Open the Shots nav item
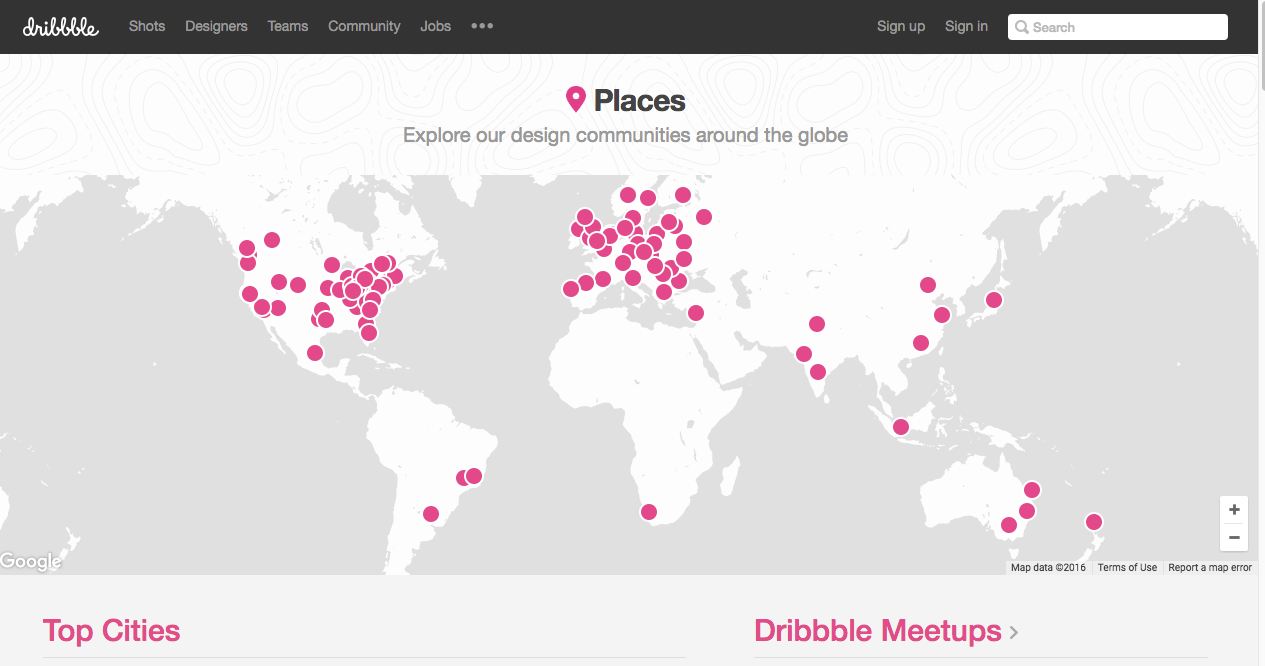Viewport: 1265px width, 666px height. 147,26
